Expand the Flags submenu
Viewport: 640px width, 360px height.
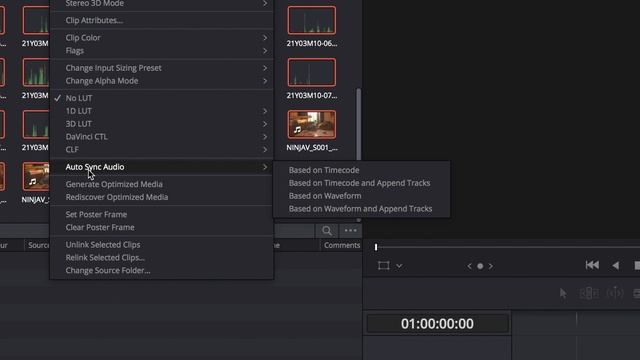tap(162, 51)
